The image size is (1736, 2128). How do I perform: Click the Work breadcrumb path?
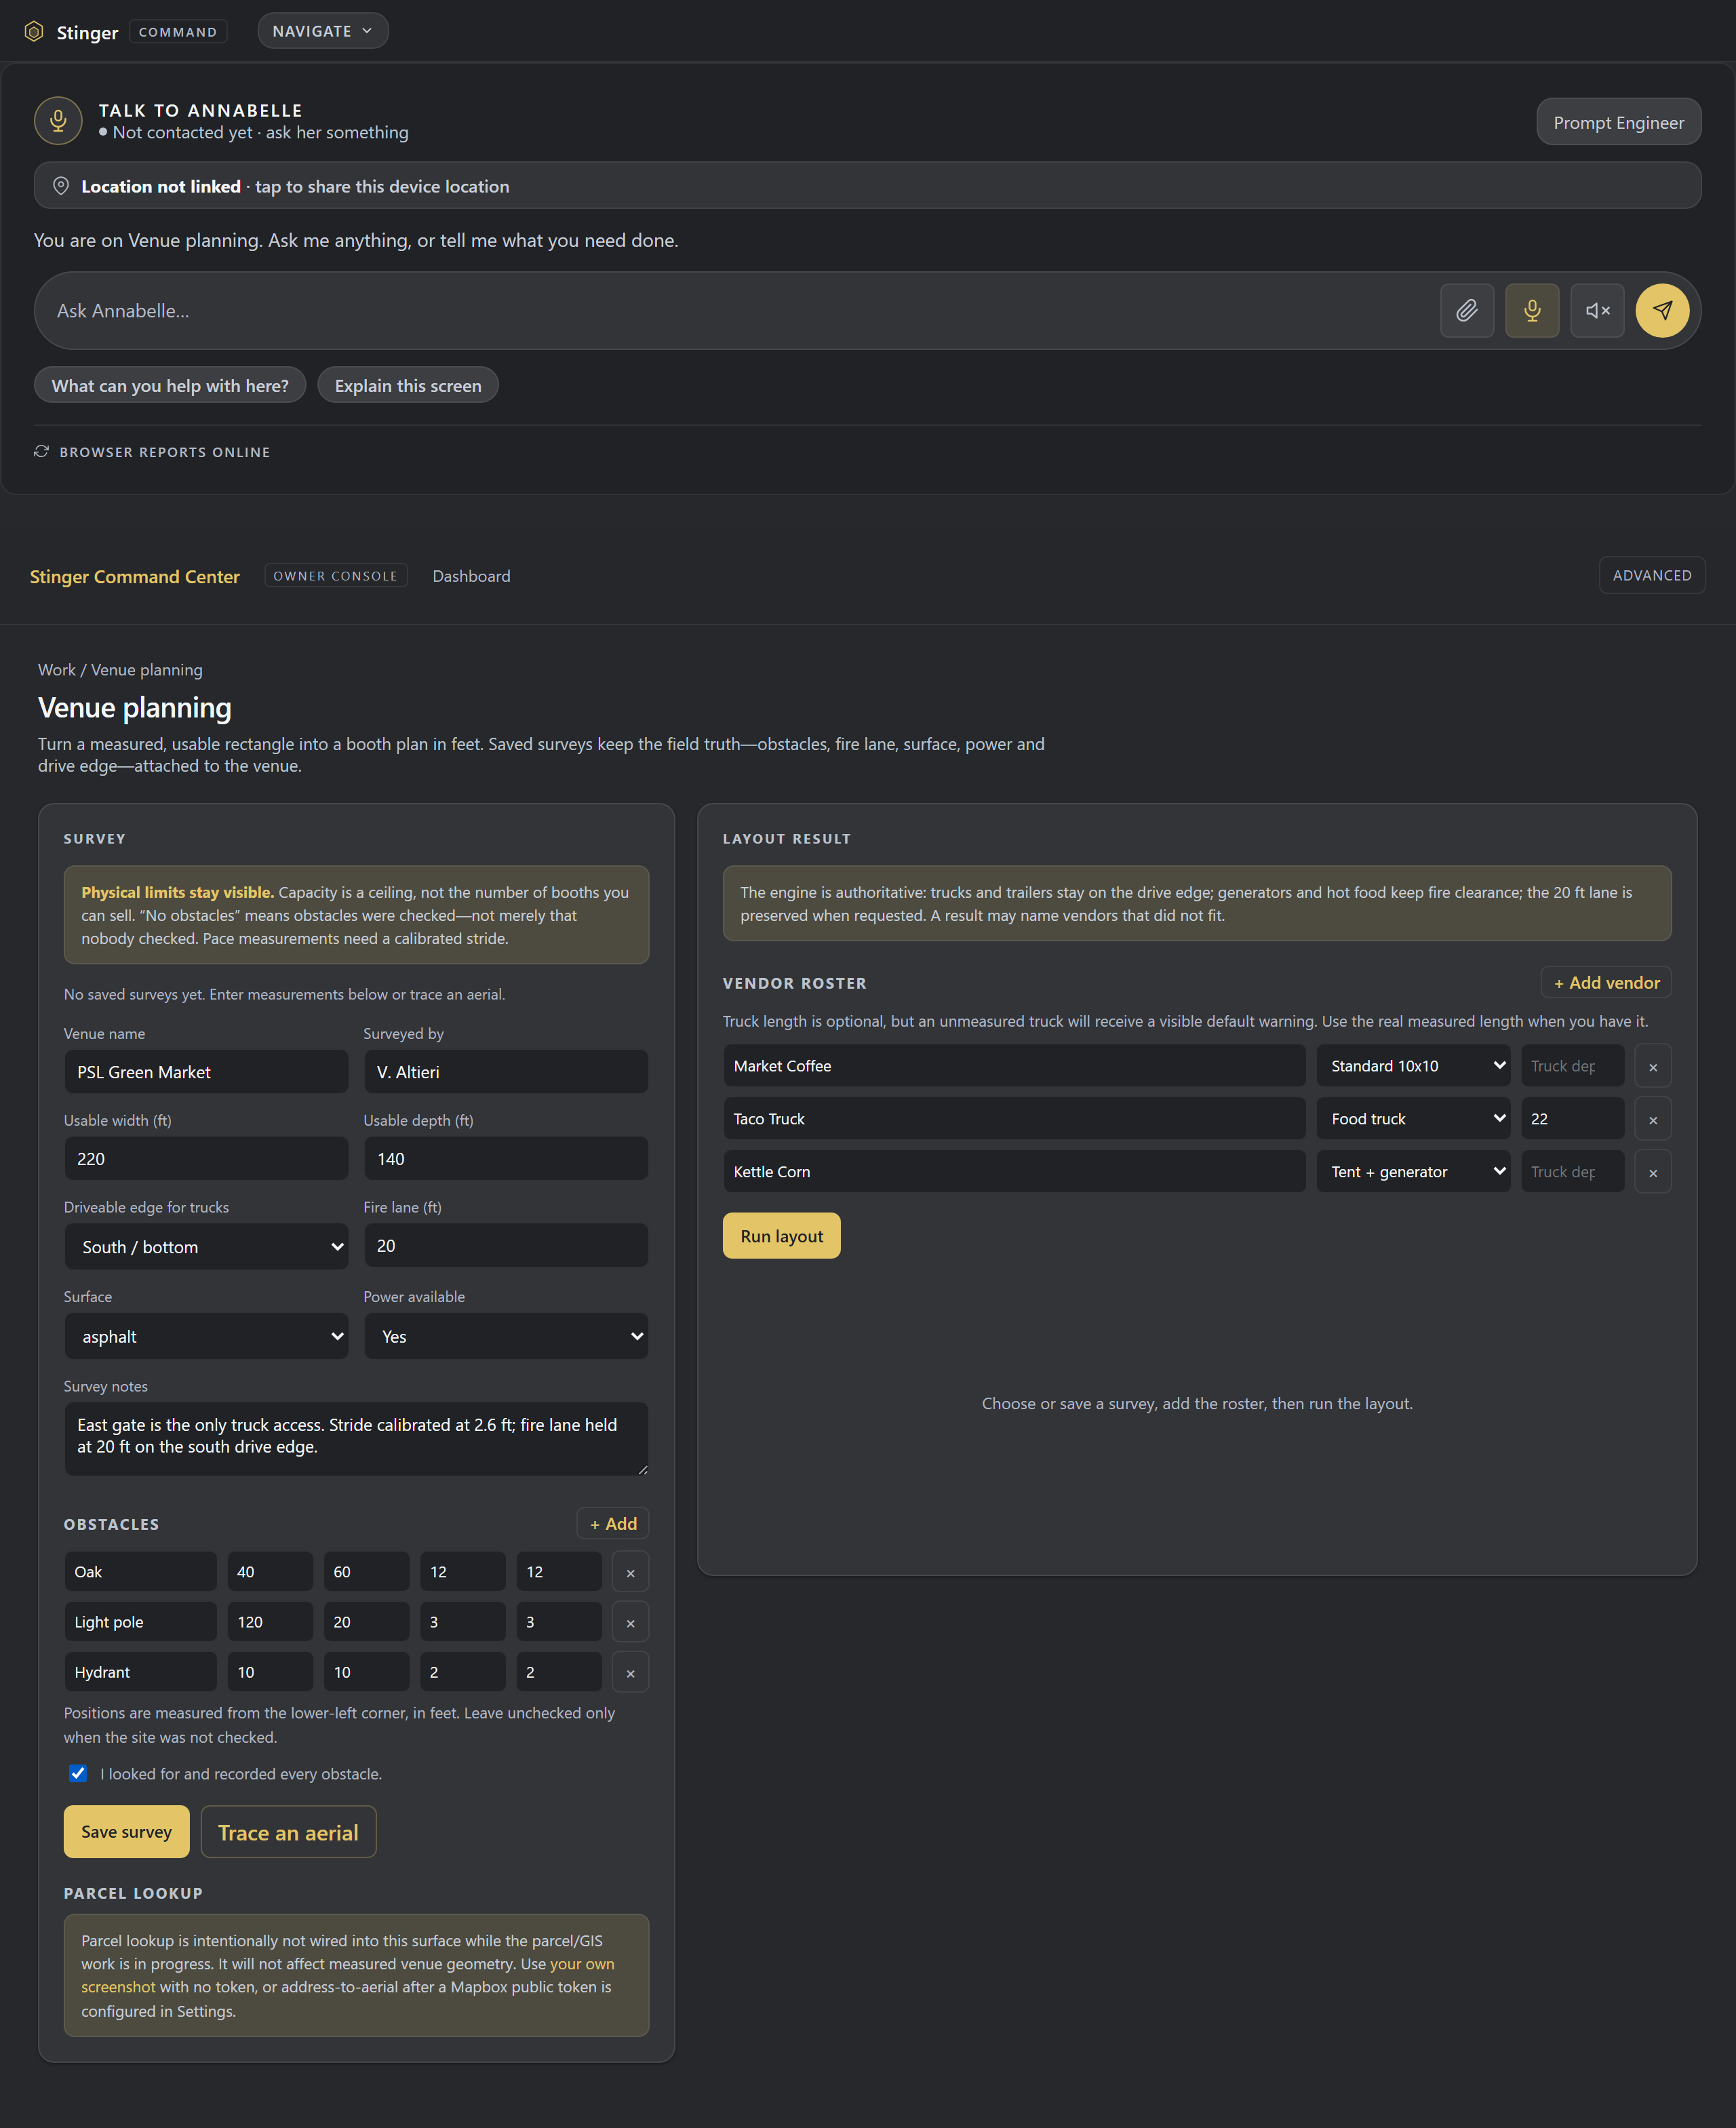pyautogui.click(x=56, y=670)
